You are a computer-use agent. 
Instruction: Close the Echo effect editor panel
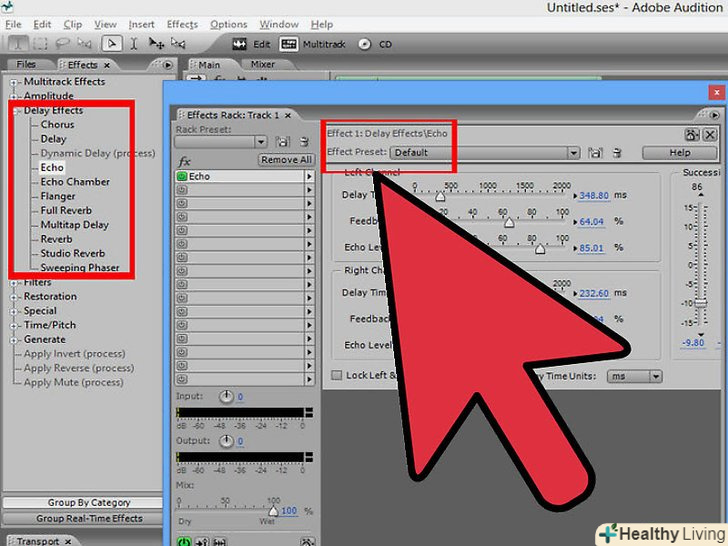(x=710, y=135)
